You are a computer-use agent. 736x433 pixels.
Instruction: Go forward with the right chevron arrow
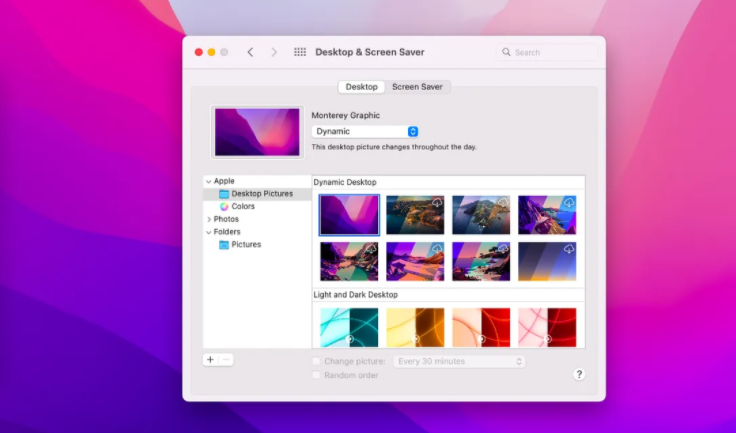pyautogui.click(x=274, y=52)
